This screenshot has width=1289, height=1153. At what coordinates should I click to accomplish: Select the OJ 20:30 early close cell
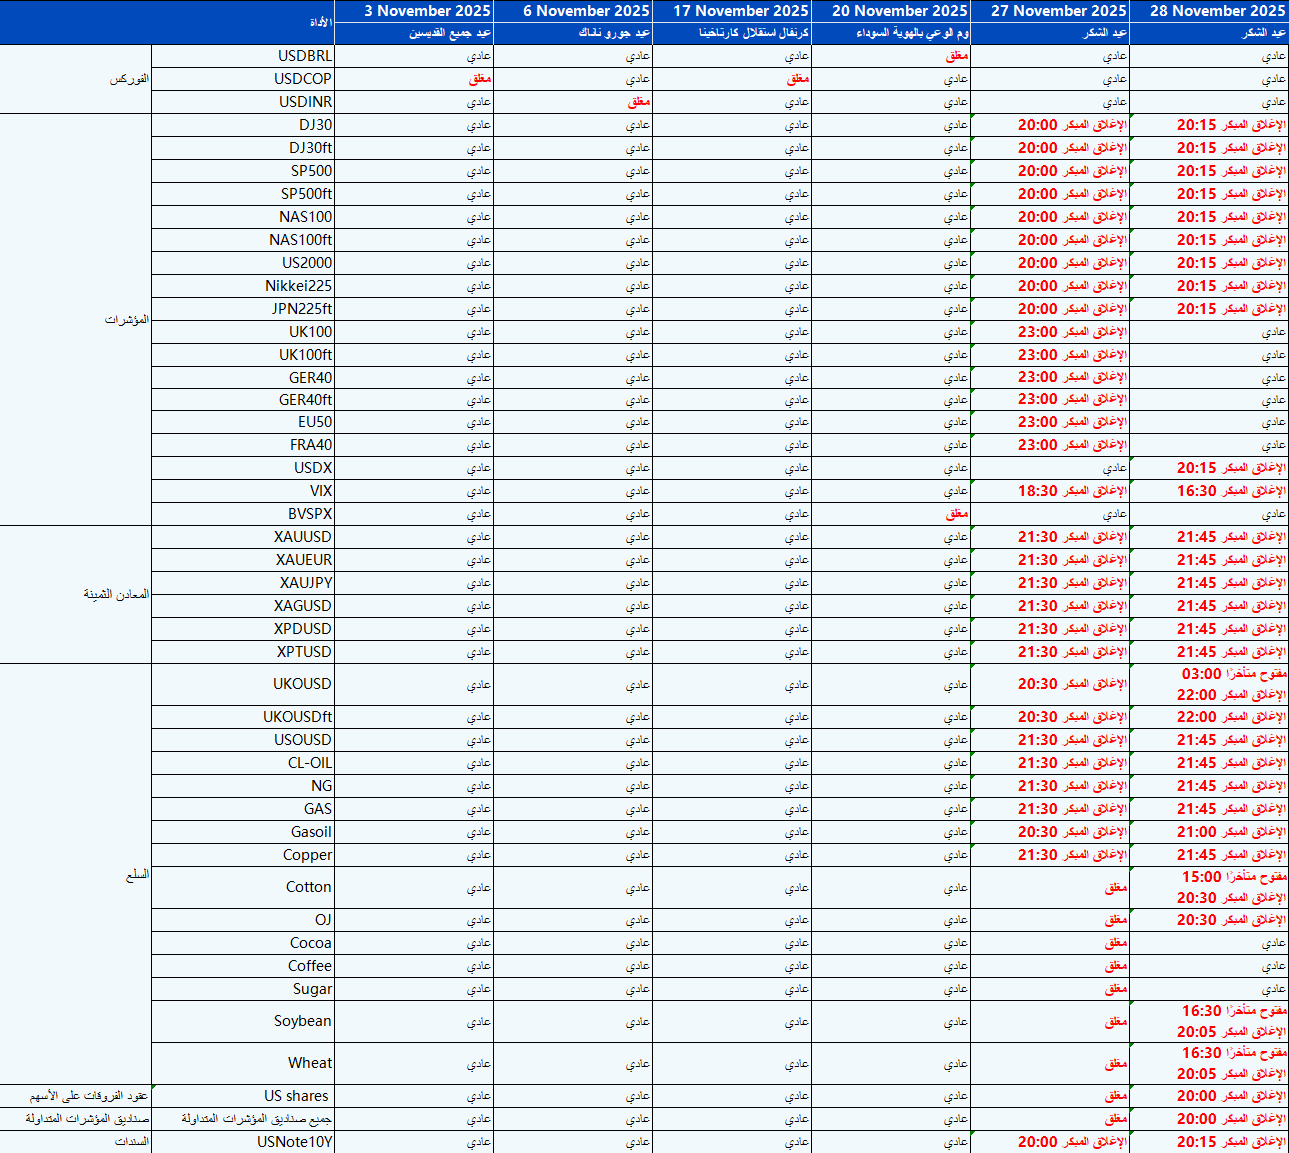pyautogui.click(x=1231, y=920)
